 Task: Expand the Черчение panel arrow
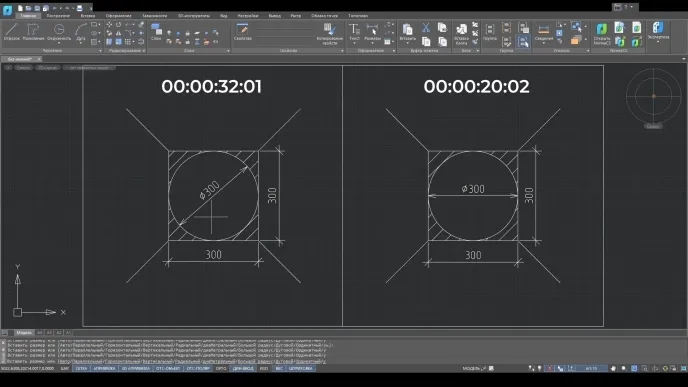point(100,51)
